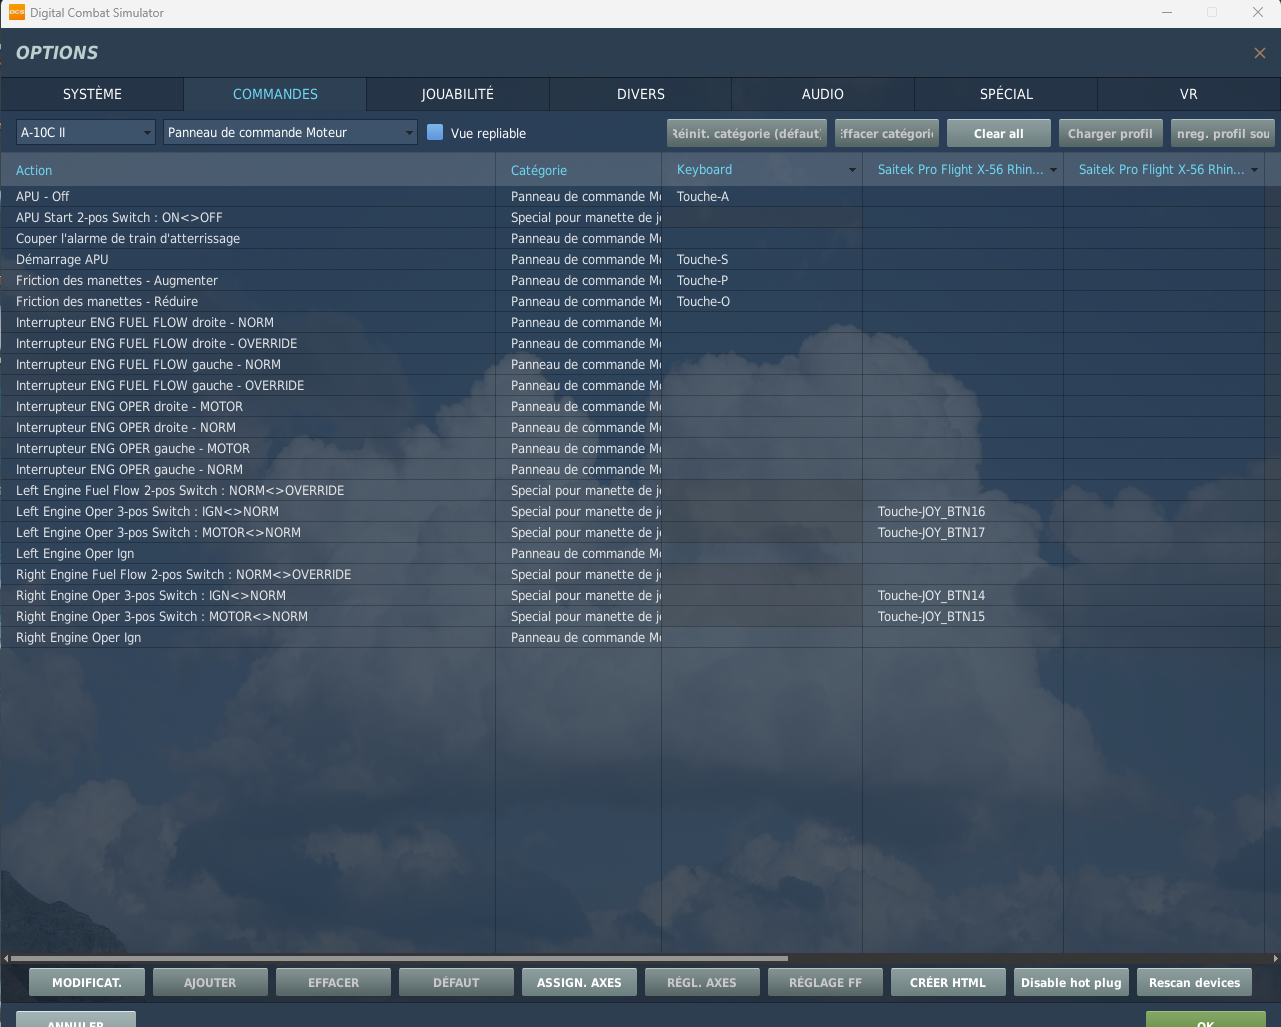Toggle the Vue repliable checkbox

tap(435, 132)
